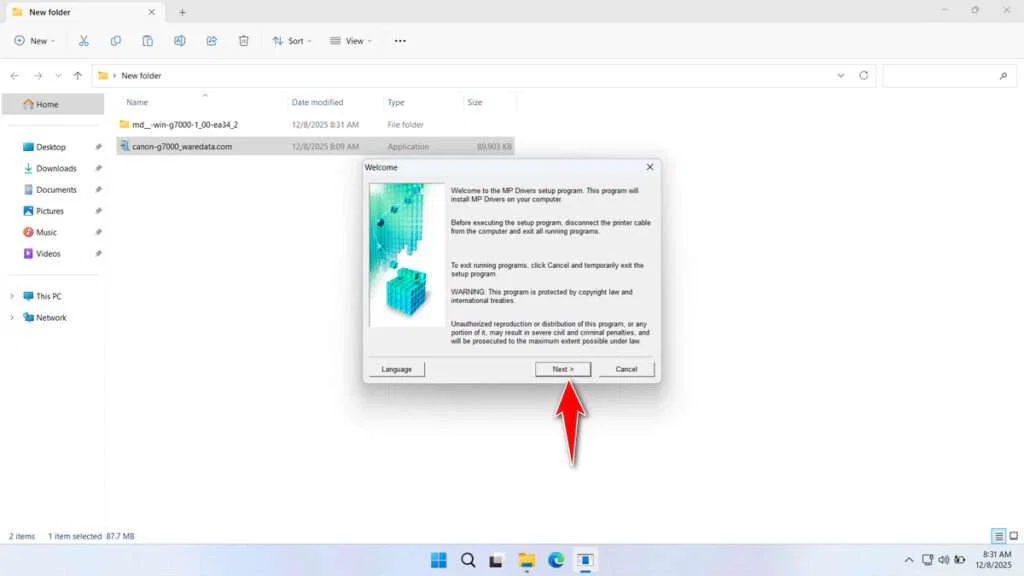Click the paste icon in the toolbar

(x=148, y=40)
